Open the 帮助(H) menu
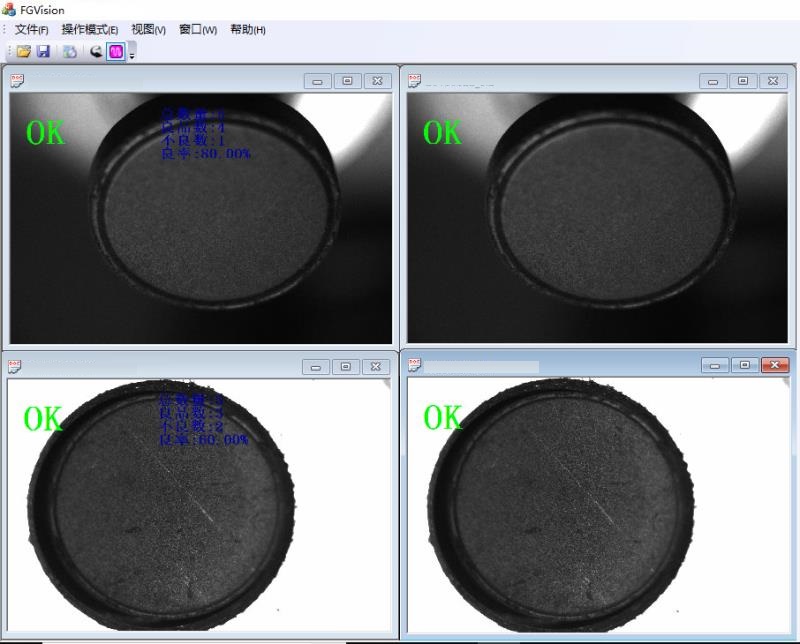 (247, 30)
